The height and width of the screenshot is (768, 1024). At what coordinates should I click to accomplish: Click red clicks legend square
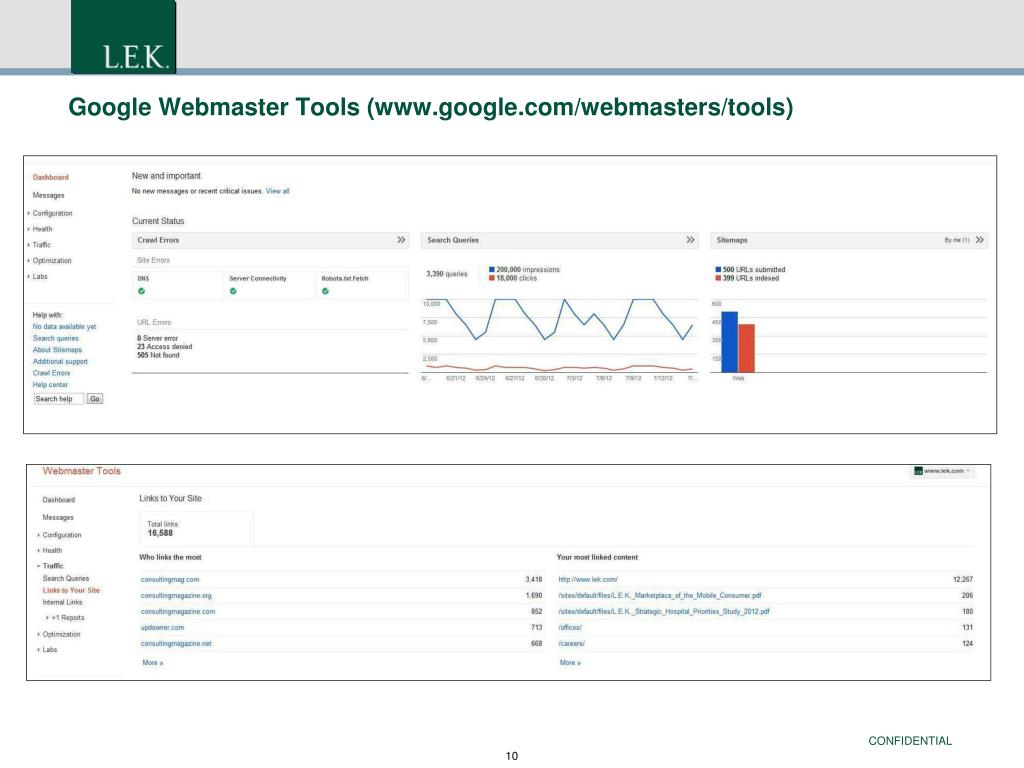coord(492,278)
